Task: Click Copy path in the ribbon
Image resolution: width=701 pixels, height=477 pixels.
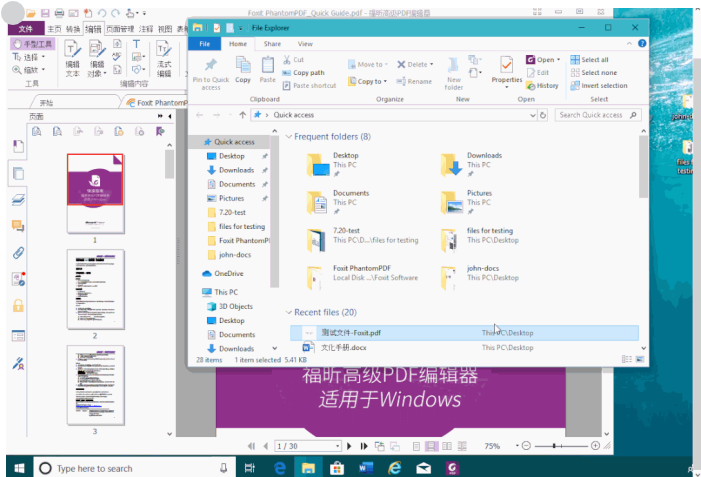Action: click(304, 72)
